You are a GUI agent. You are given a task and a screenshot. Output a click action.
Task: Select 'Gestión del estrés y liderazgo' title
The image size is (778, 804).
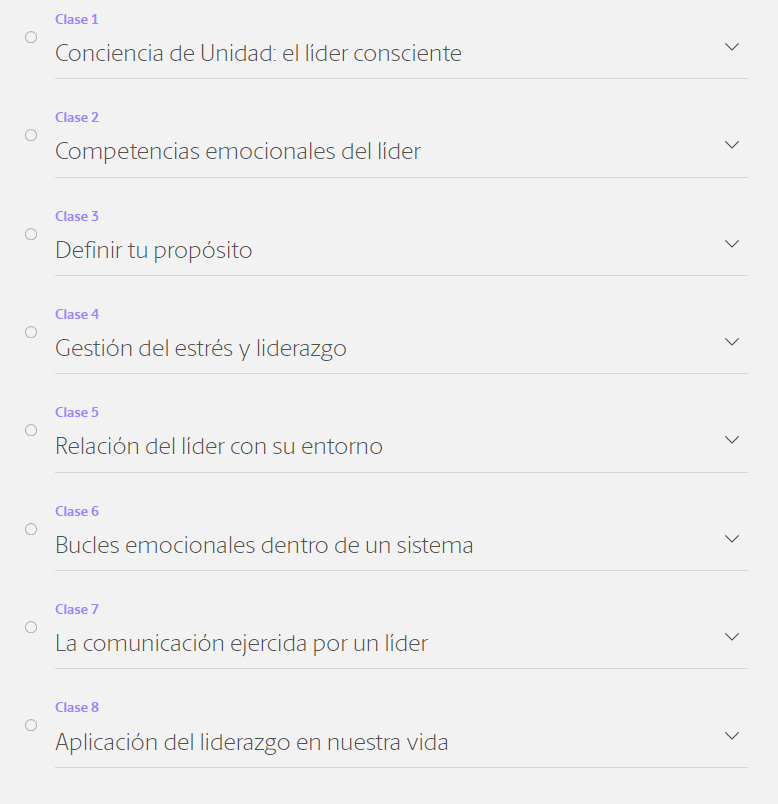coord(201,349)
